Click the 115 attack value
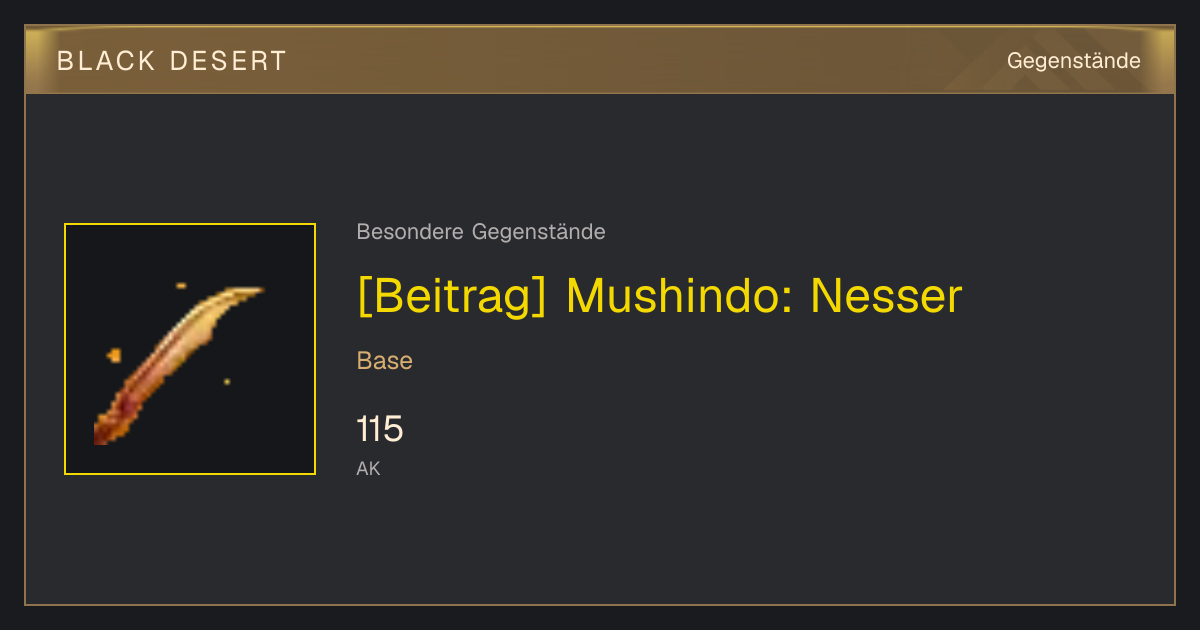Viewport: 1200px width, 630px height. point(380,430)
